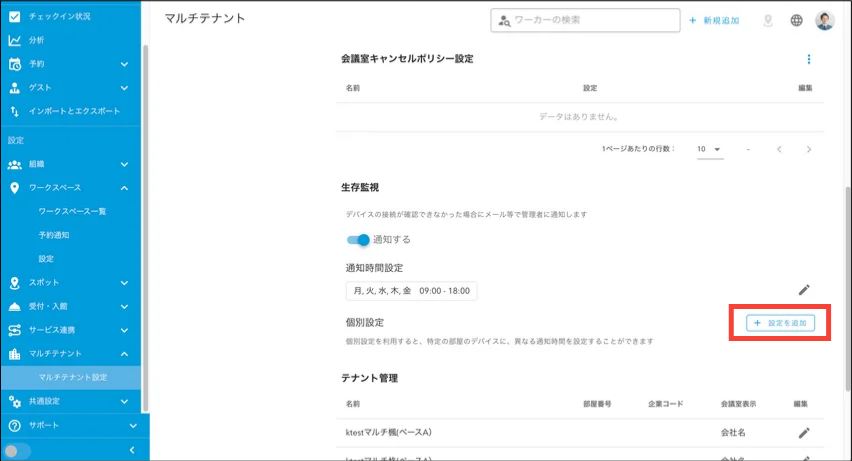The height and width of the screenshot is (461, 852).
Task: Open the rows-per-page dropdown
Action: pyautogui.click(x=709, y=149)
